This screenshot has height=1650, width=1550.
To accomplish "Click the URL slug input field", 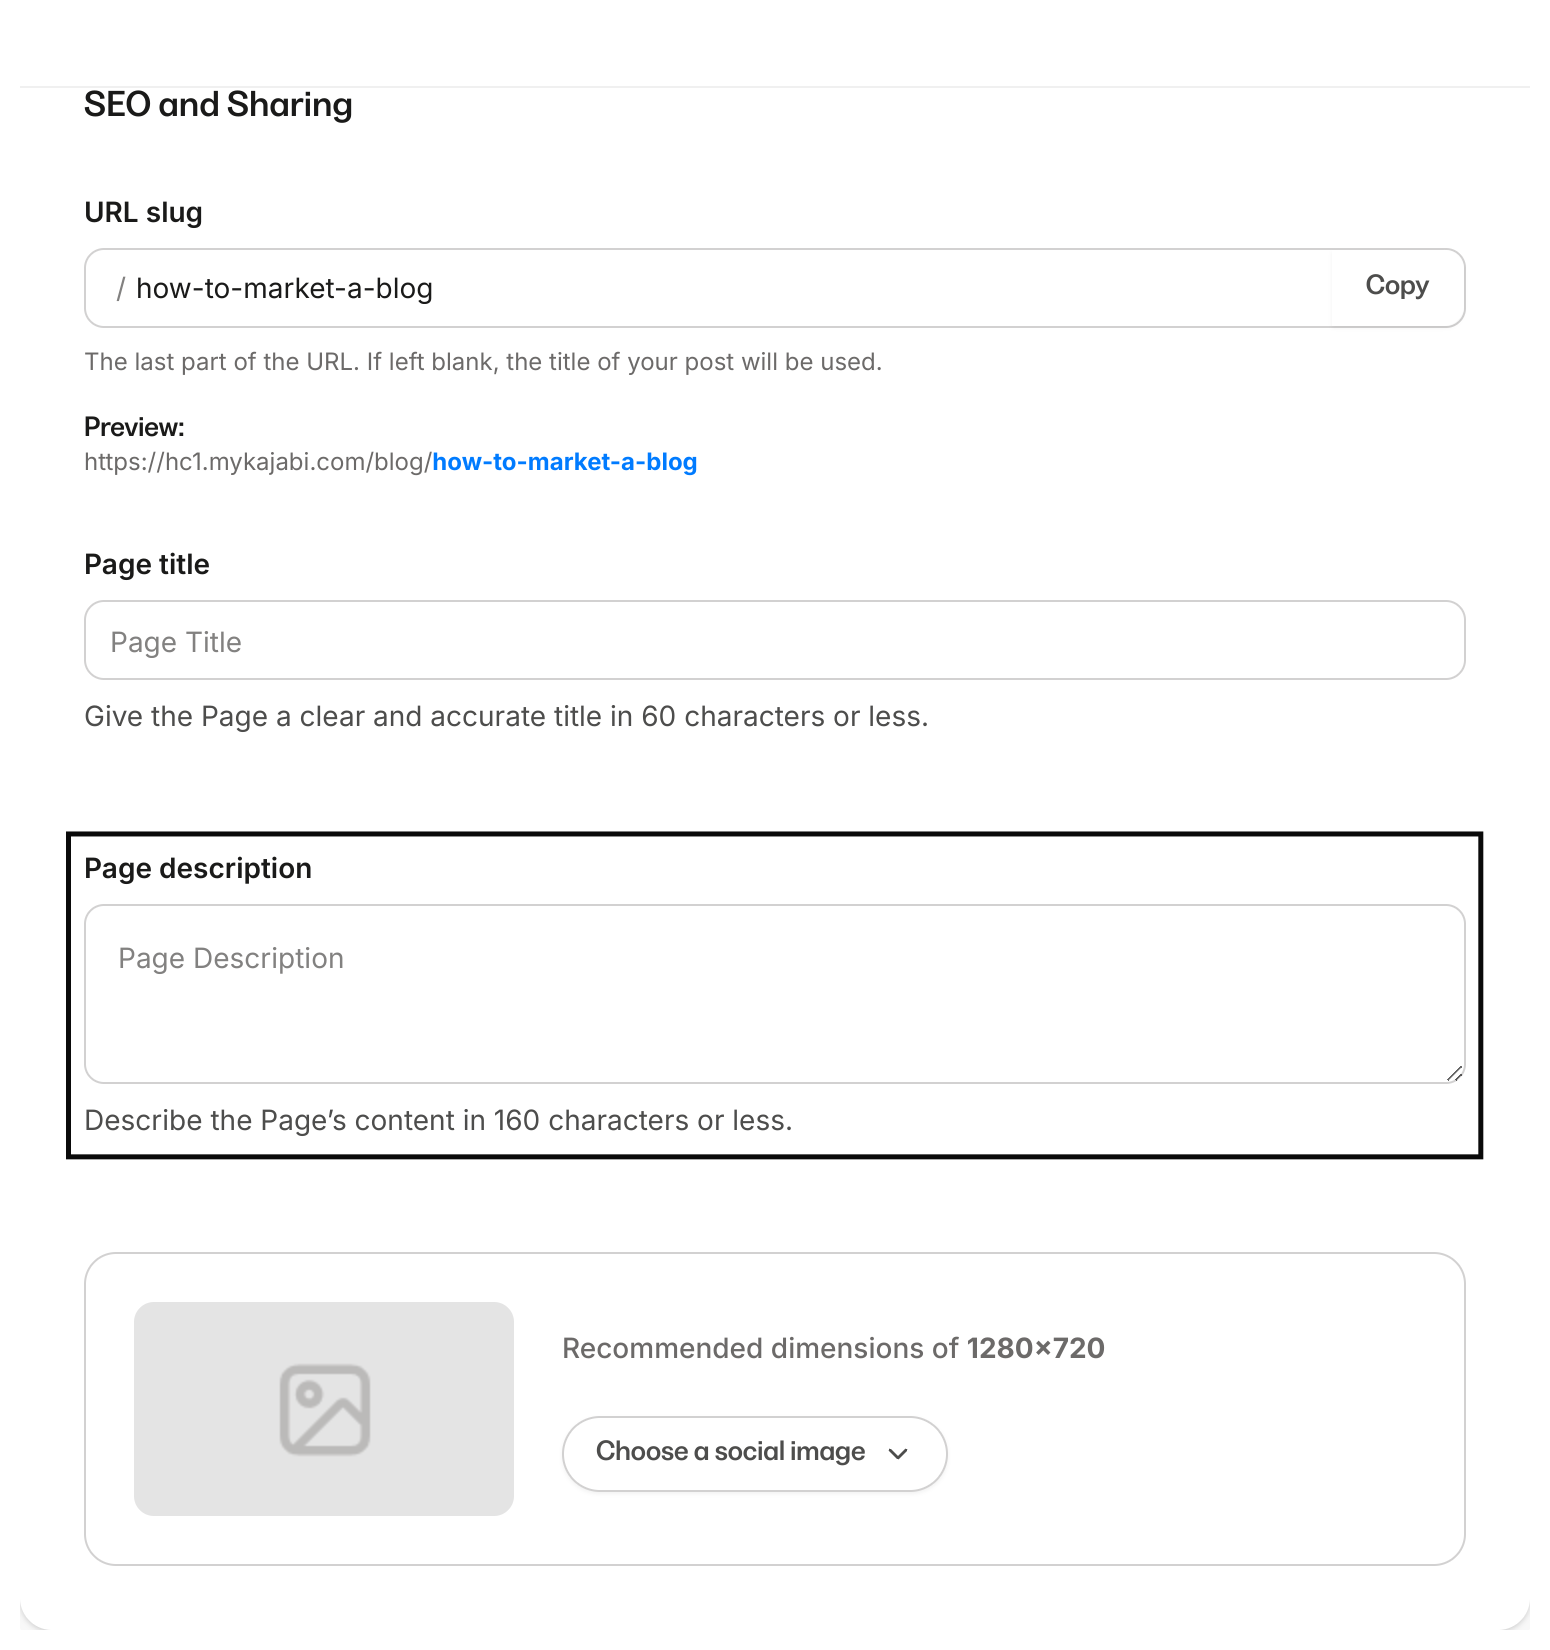I will tap(708, 288).
